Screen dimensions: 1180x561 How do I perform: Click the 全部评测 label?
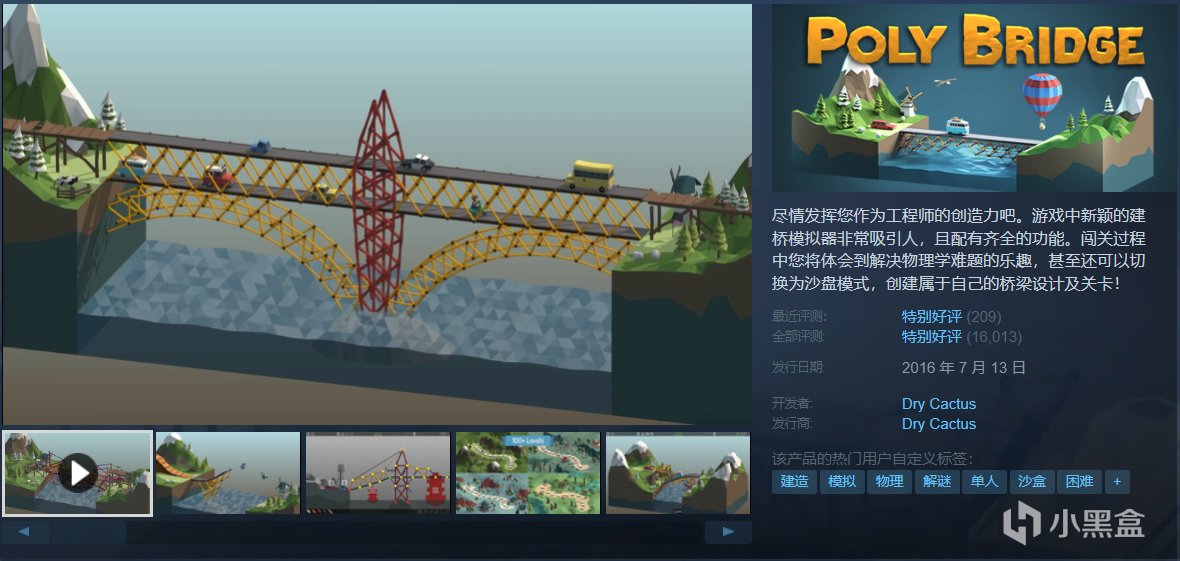(x=798, y=337)
